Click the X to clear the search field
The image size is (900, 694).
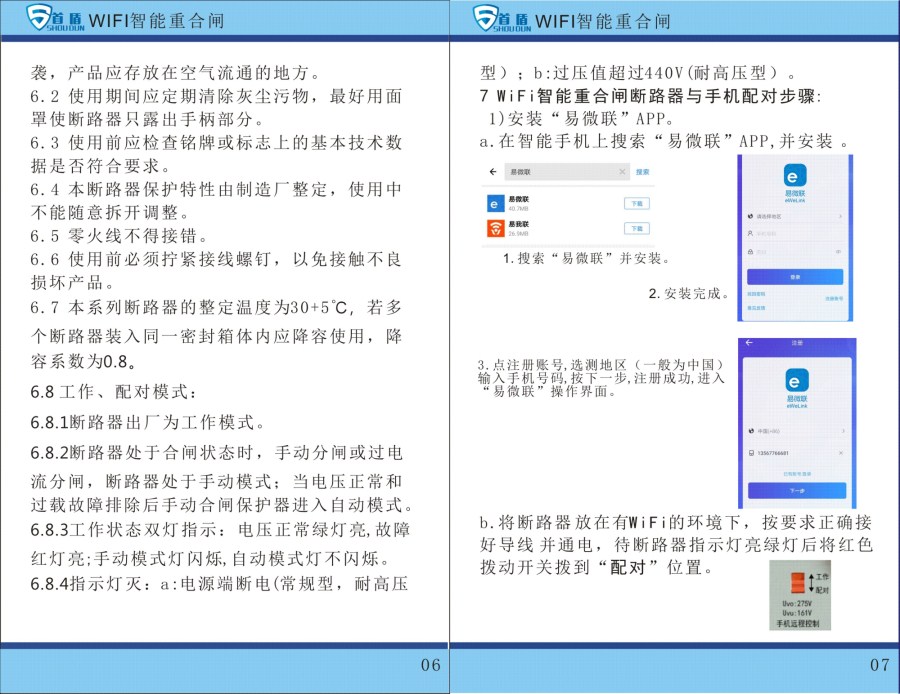click(x=622, y=171)
